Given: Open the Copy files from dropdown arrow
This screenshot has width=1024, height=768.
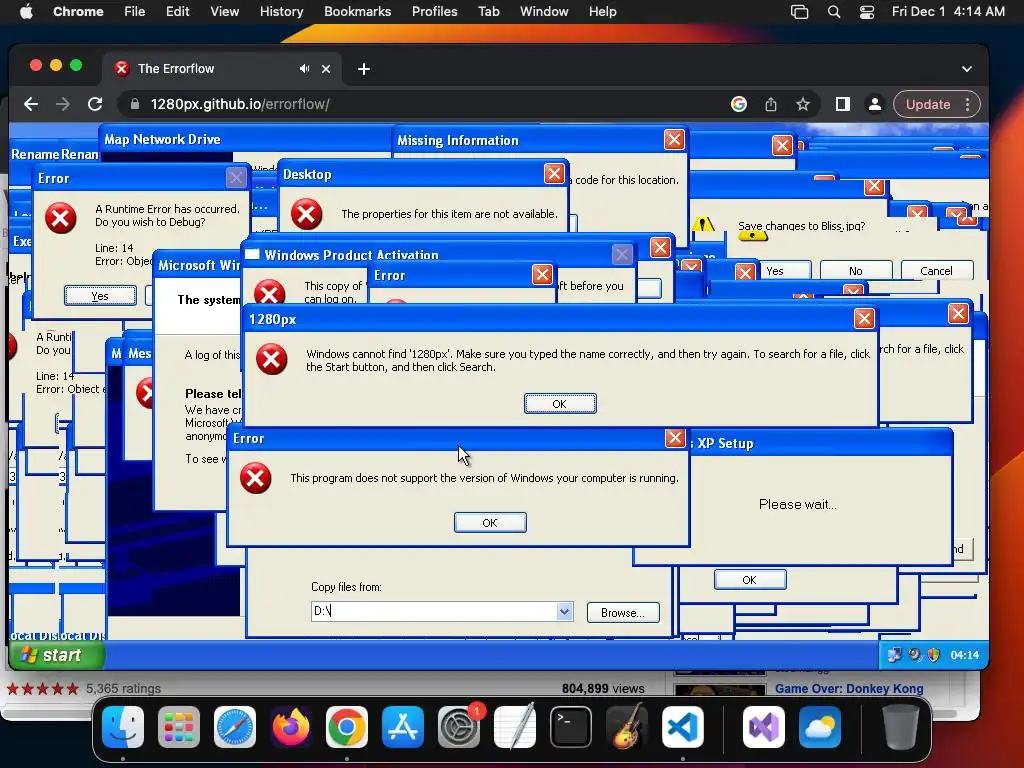Looking at the screenshot, I should point(564,611).
